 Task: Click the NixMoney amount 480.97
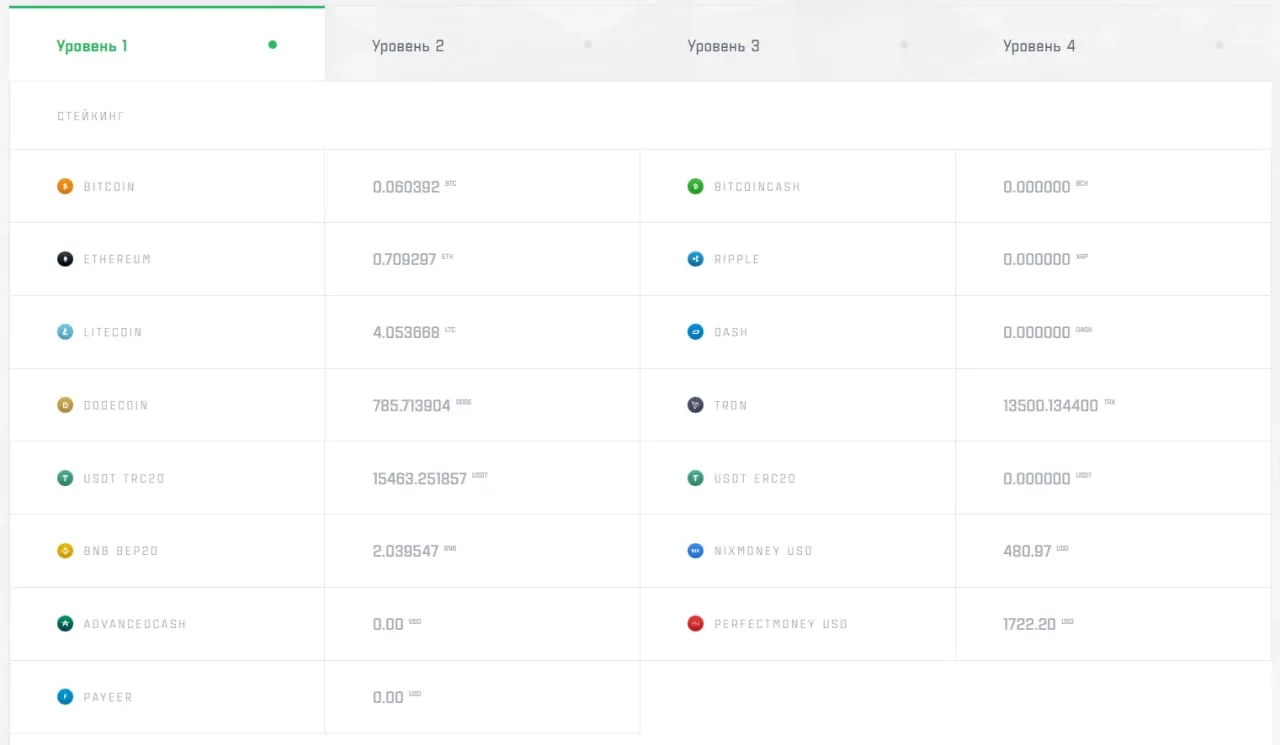(1027, 551)
